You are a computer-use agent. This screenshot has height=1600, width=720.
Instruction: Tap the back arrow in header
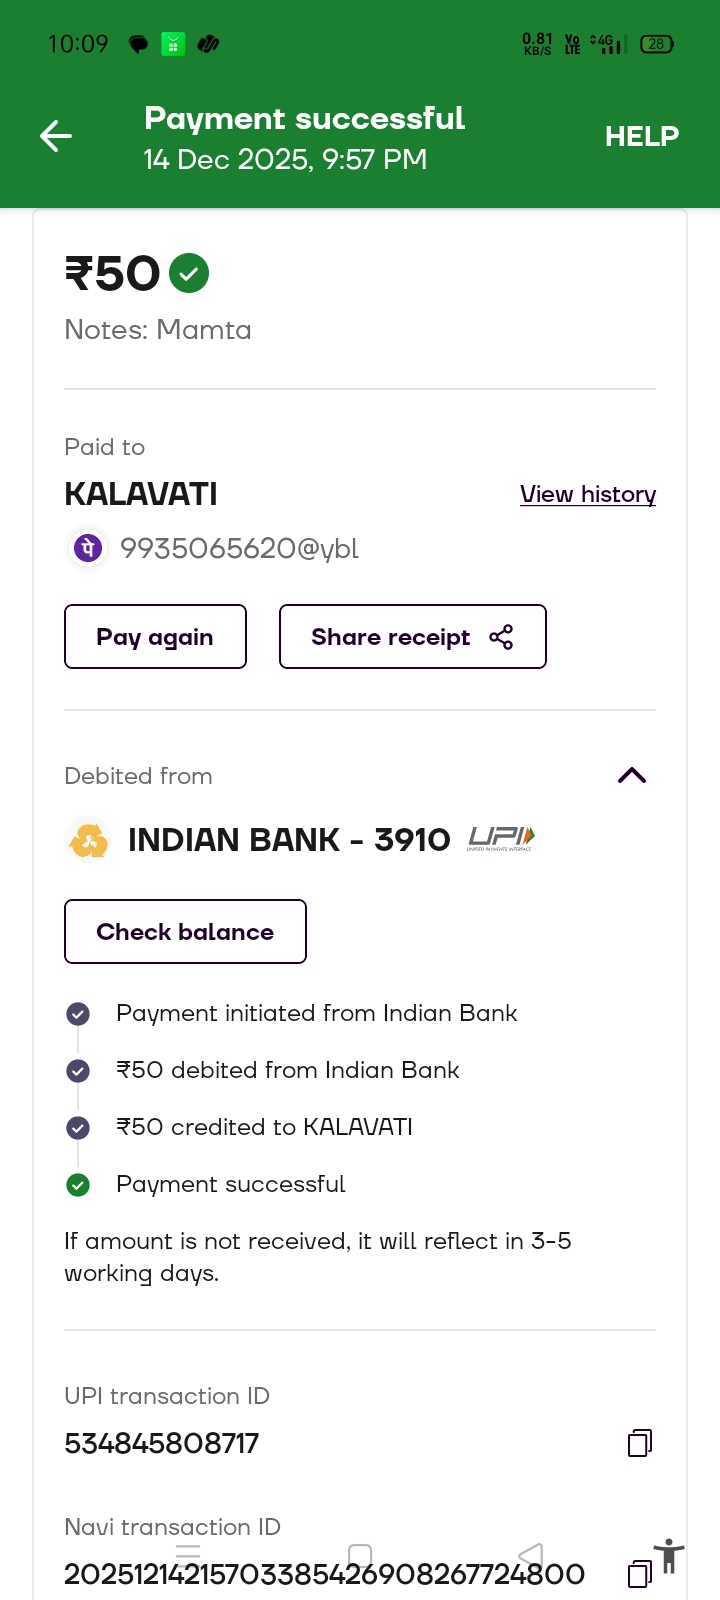pos(56,136)
